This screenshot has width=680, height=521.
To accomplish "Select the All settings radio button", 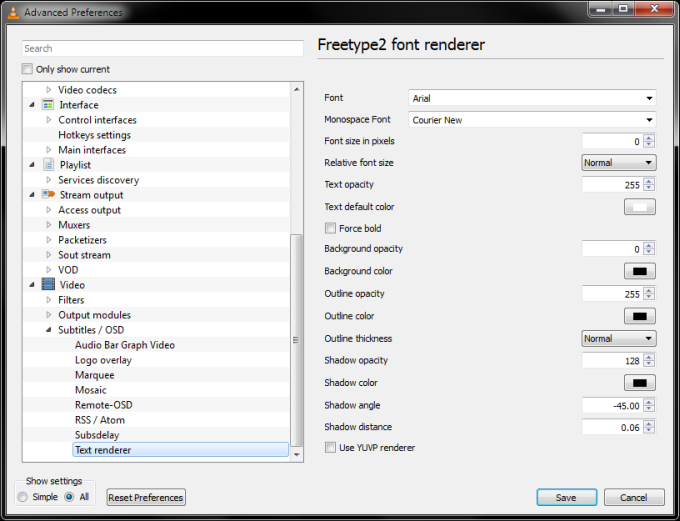I will [69, 497].
